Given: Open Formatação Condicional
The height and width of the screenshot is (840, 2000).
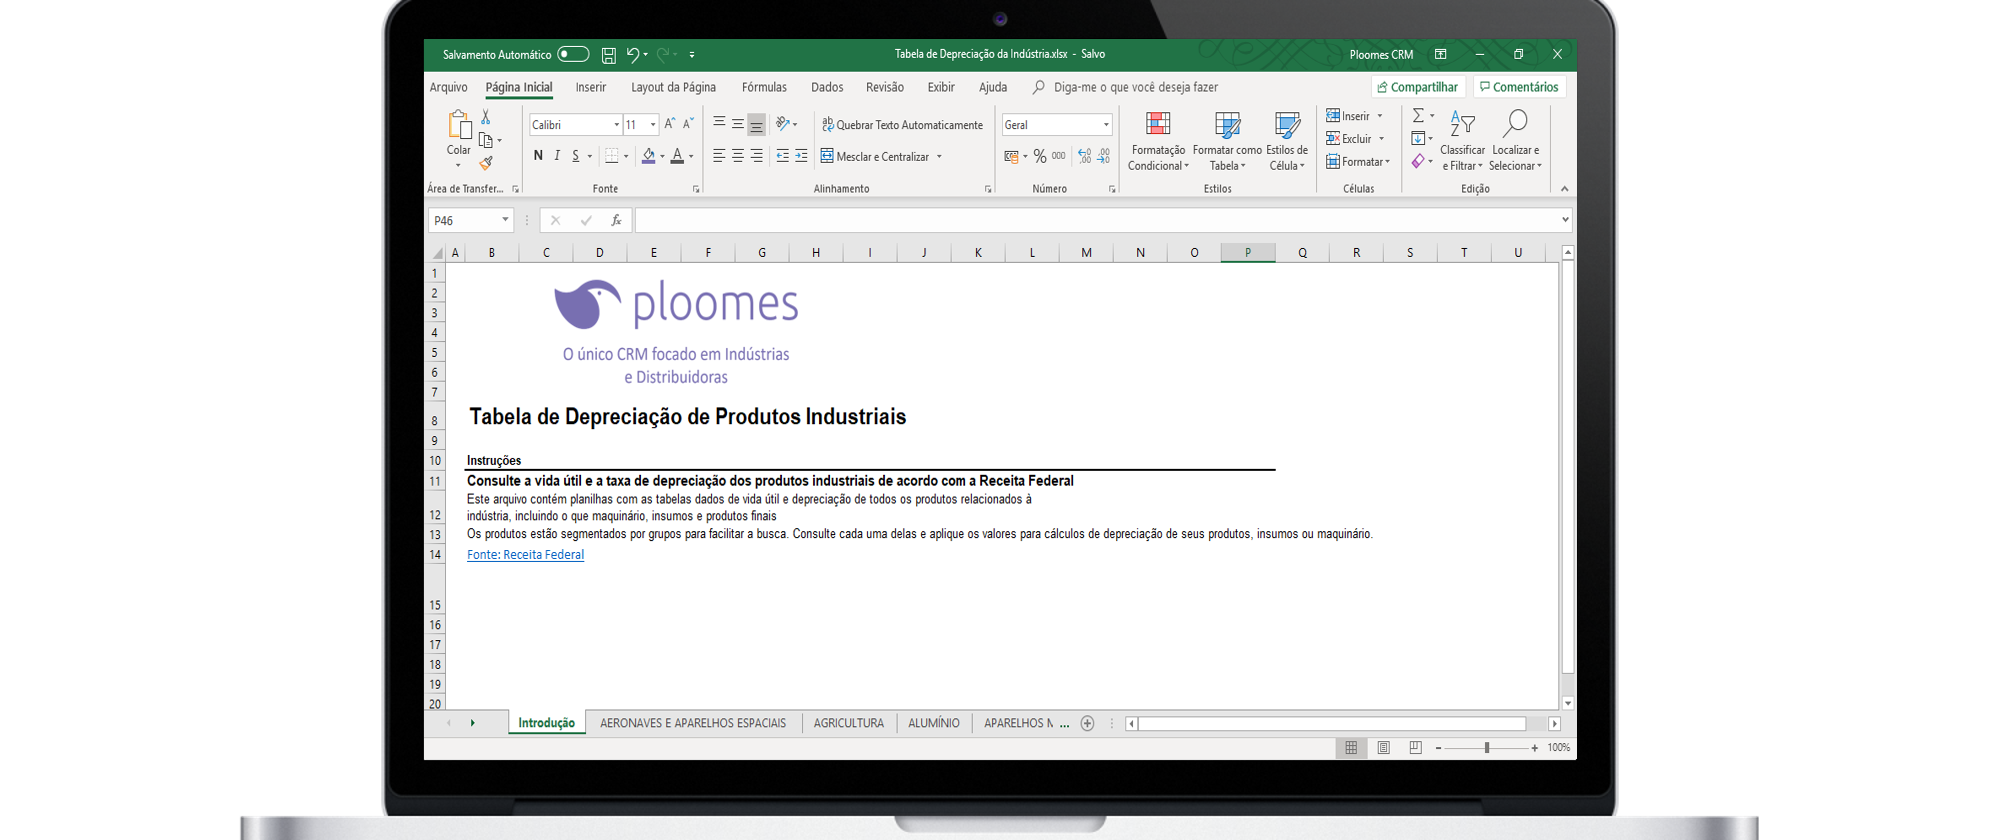Looking at the screenshot, I should pos(1158,141).
